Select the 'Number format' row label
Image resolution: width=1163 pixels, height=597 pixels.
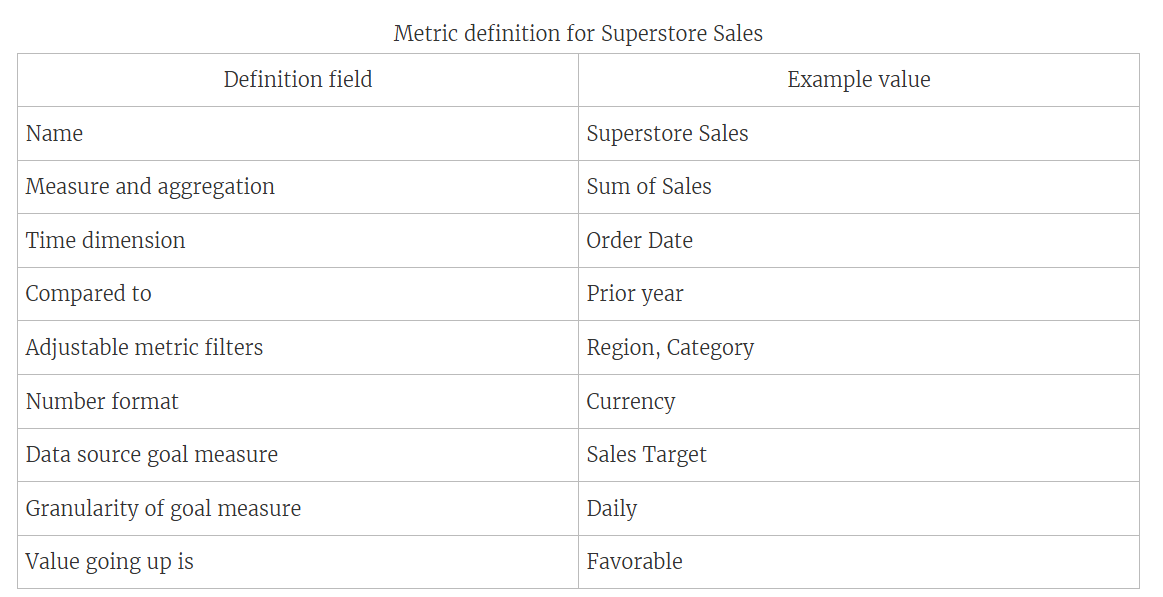tap(102, 402)
